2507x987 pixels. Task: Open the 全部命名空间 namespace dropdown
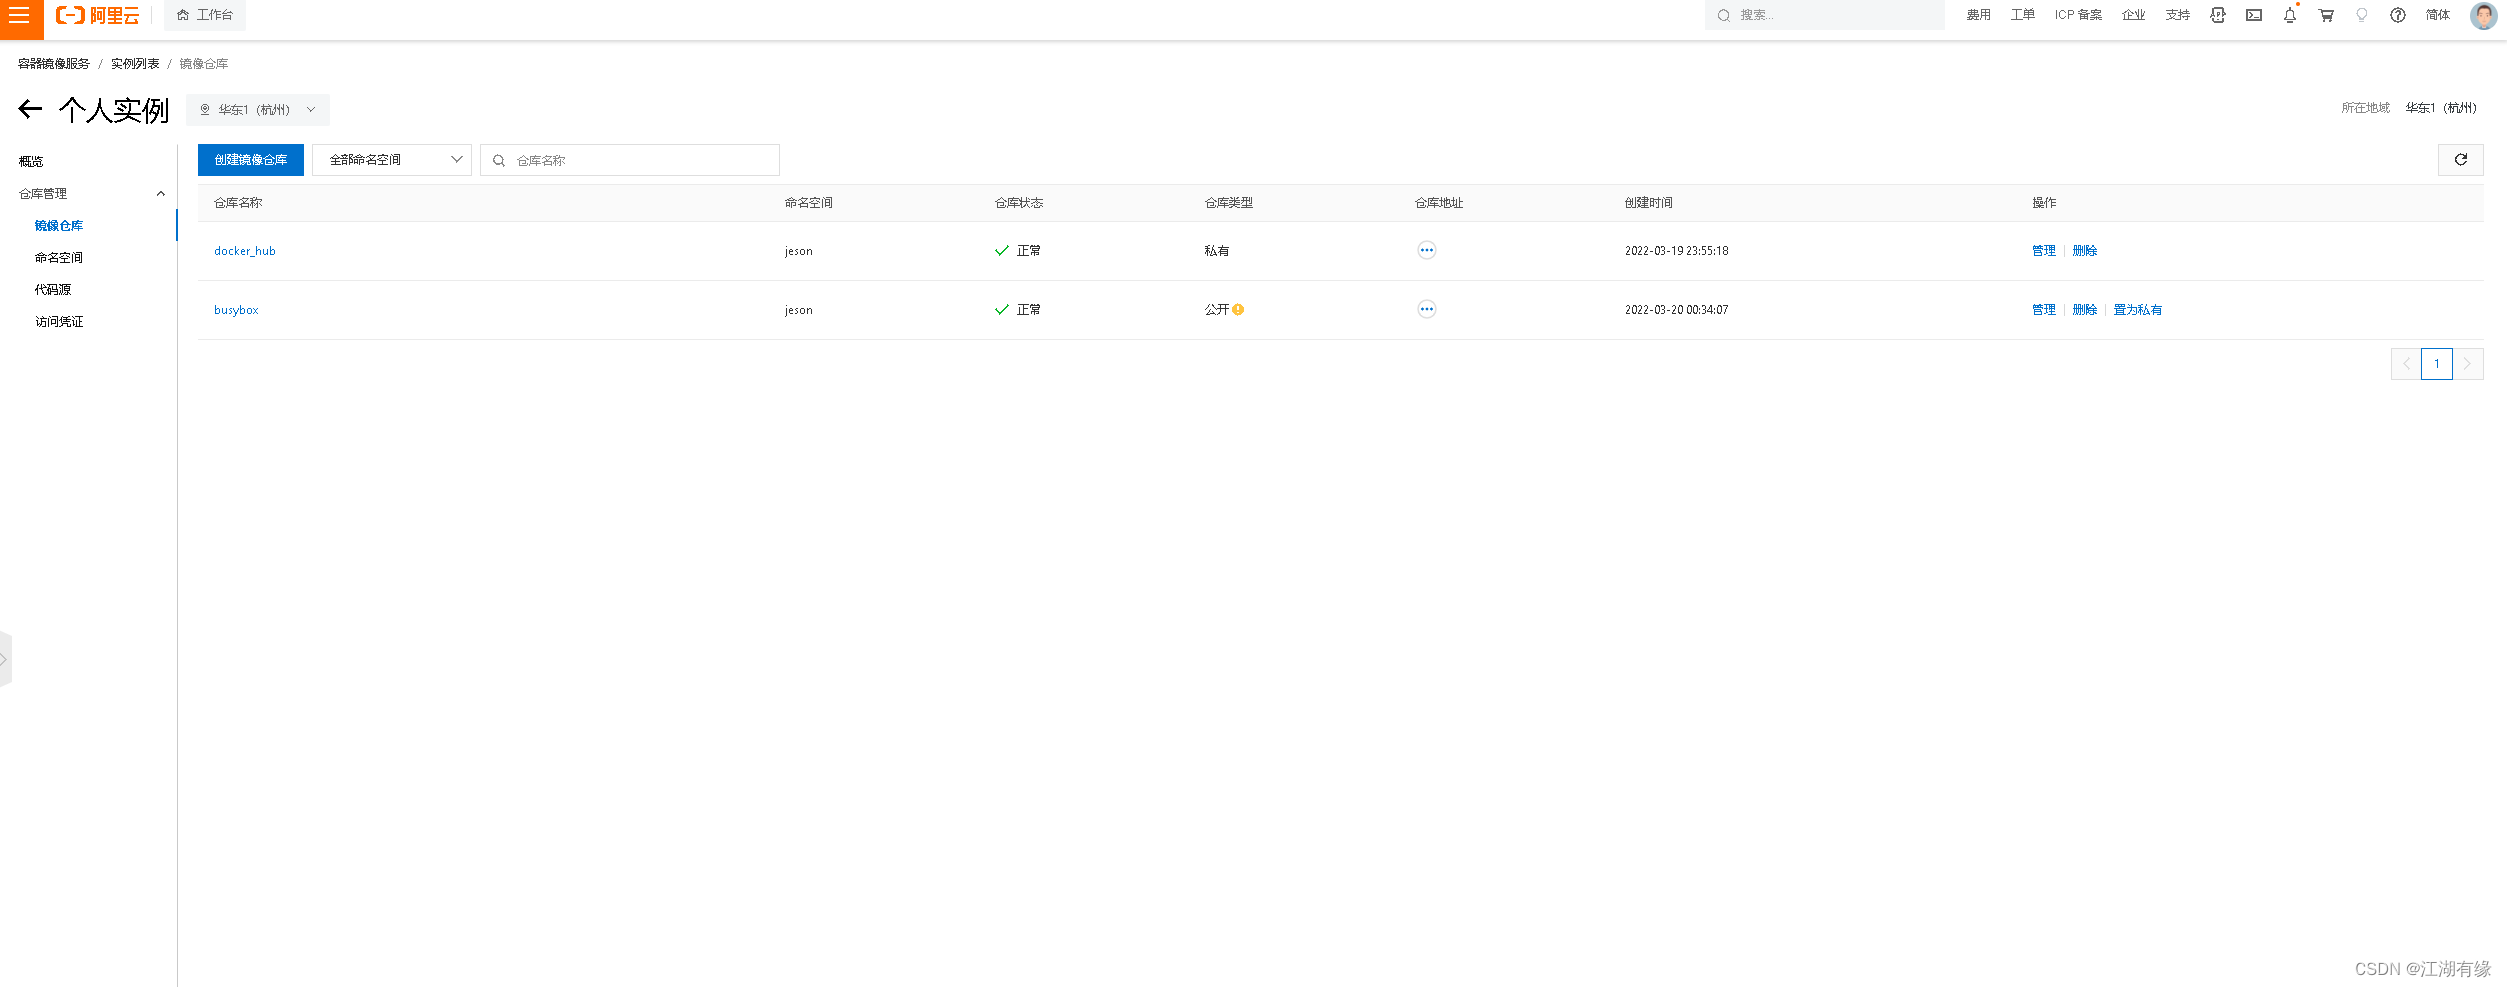391,159
